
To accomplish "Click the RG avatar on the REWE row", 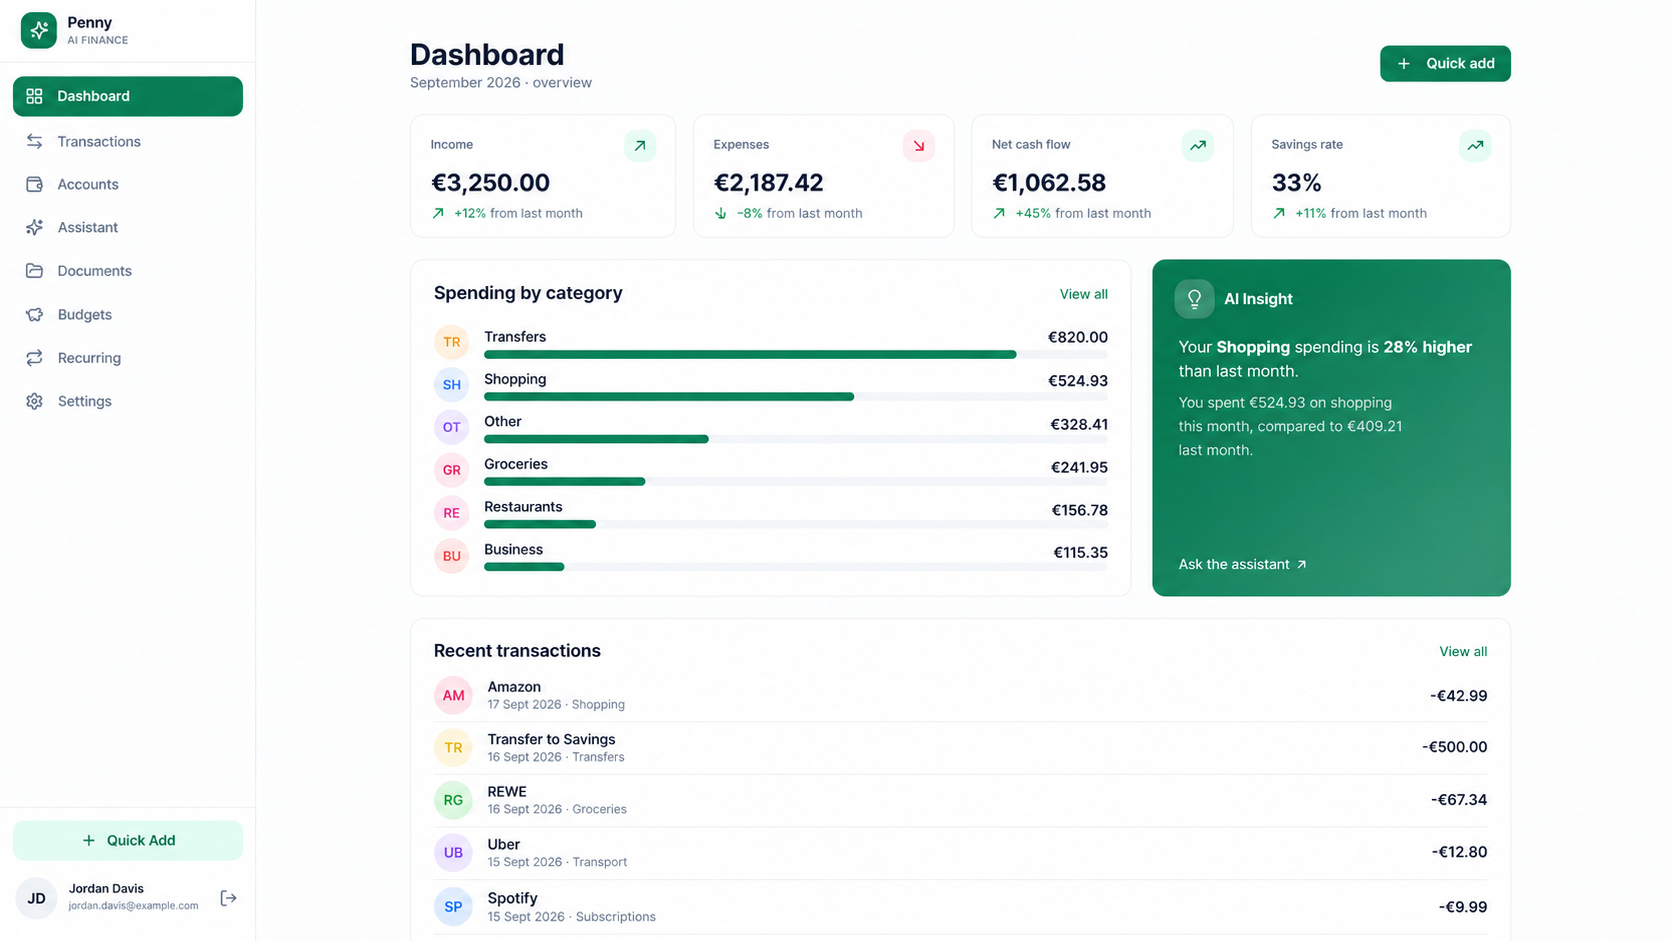I will tap(453, 800).
